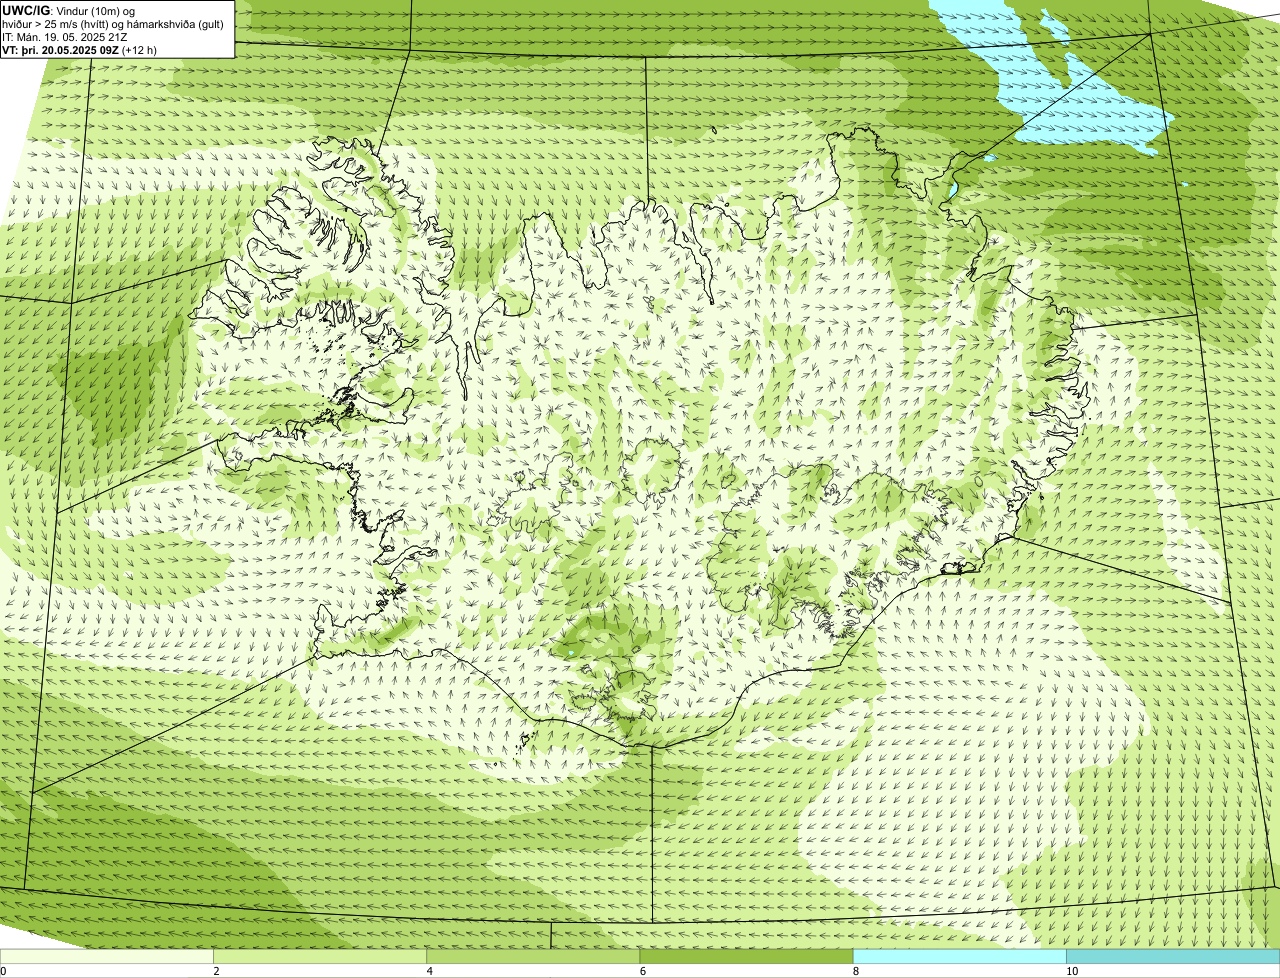Click the 8–10 m/s light cyan legend segment

(x=959, y=957)
